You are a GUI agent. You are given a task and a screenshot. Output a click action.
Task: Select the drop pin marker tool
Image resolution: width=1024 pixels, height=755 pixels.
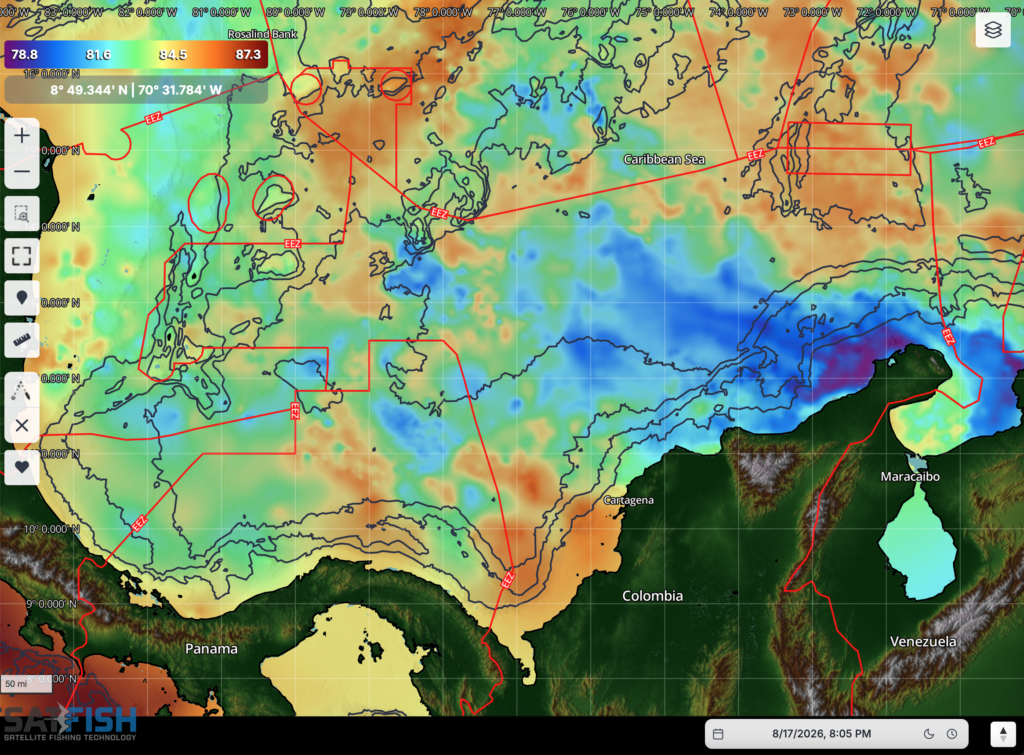22,298
